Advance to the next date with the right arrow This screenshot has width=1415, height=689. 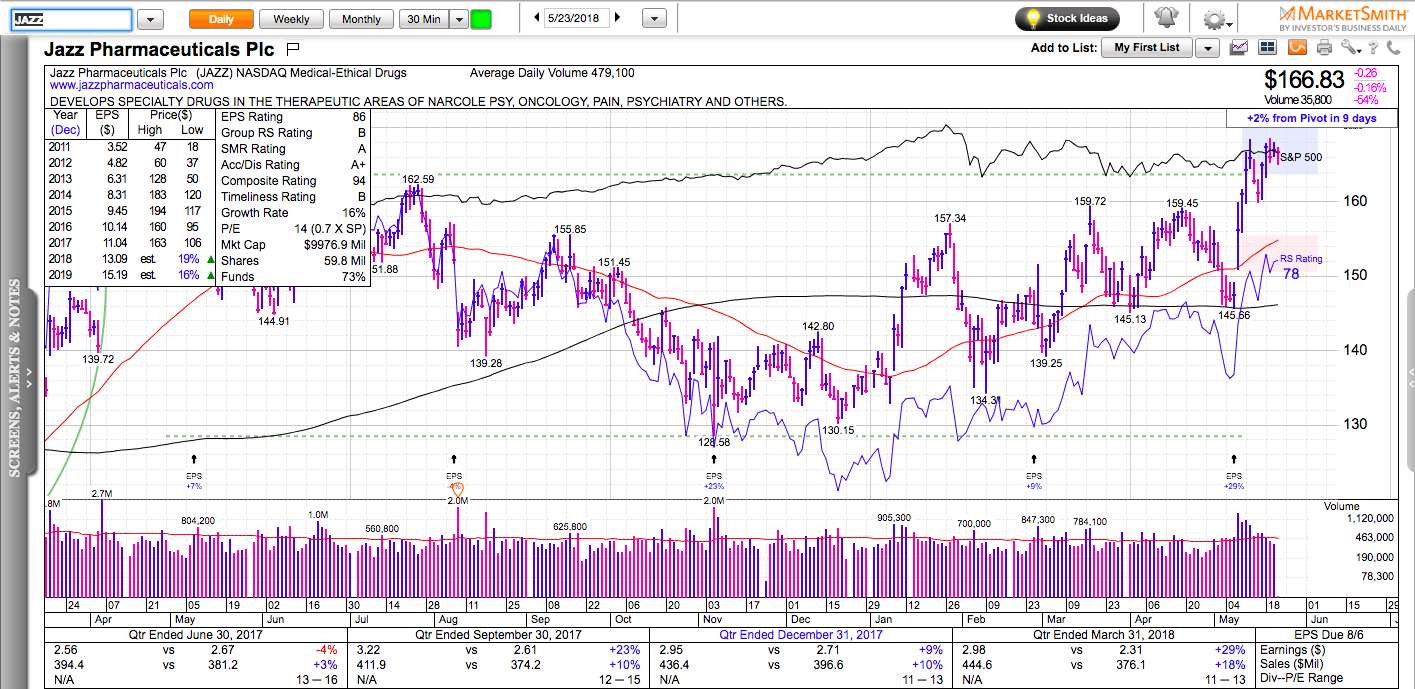618,18
